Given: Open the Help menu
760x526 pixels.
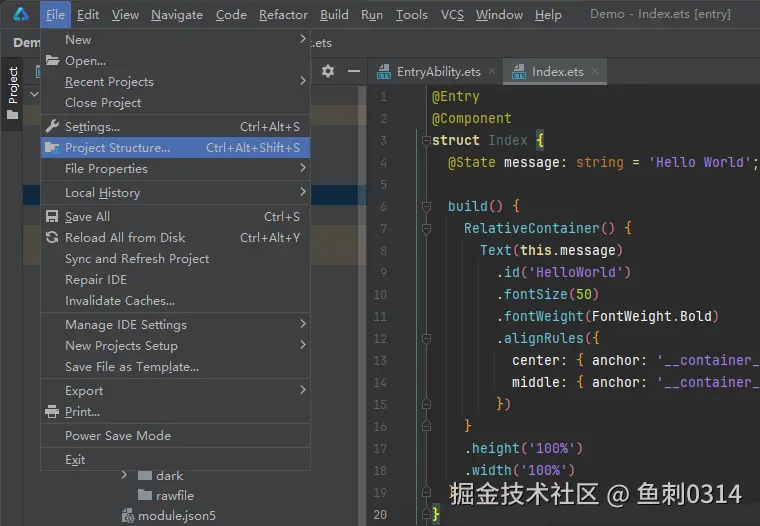Looking at the screenshot, I should tap(548, 15).
